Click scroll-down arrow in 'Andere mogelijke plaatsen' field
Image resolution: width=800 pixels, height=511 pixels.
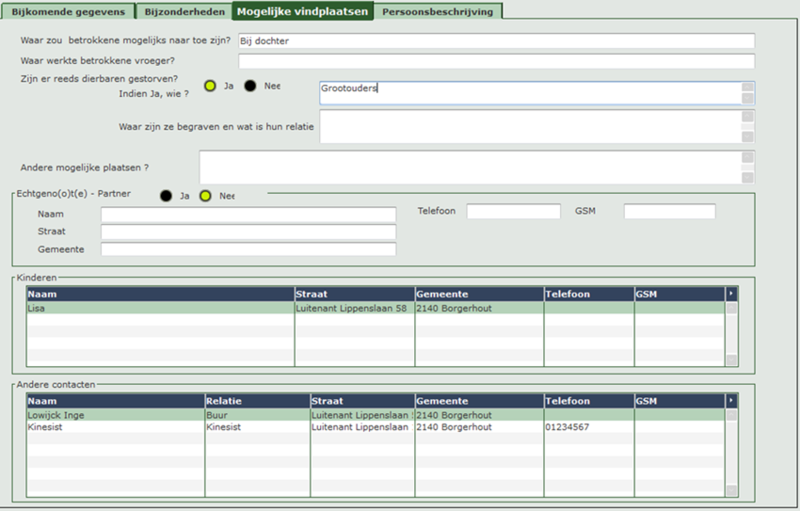tap(747, 177)
